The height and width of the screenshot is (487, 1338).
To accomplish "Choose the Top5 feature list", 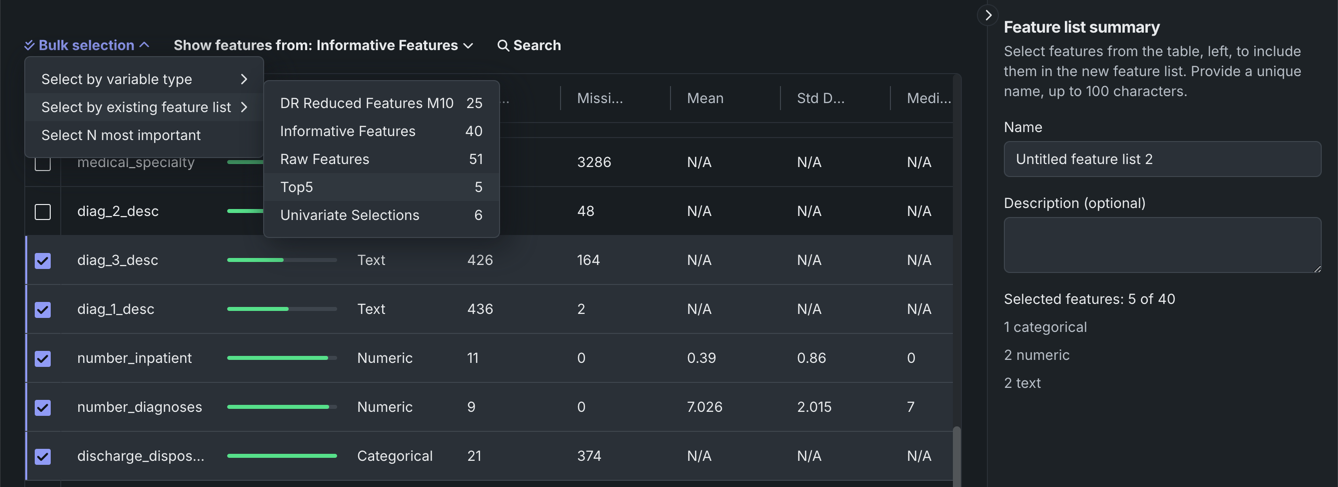I will (x=381, y=187).
